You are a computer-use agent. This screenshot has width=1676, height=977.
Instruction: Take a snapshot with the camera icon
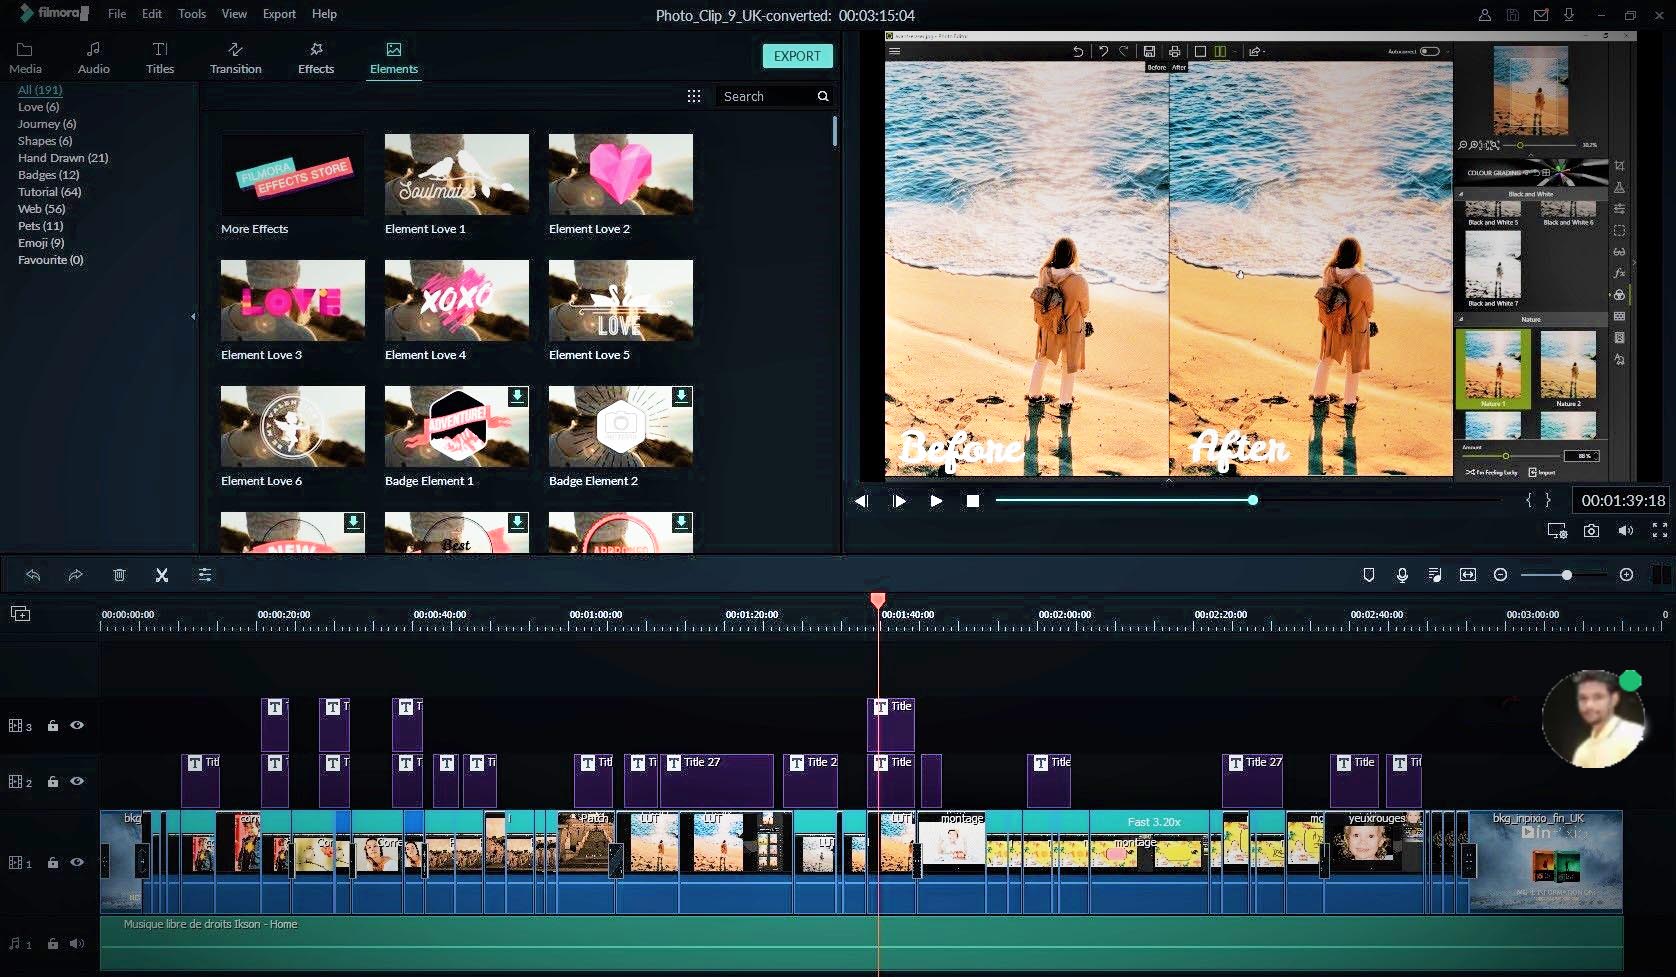(1592, 531)
